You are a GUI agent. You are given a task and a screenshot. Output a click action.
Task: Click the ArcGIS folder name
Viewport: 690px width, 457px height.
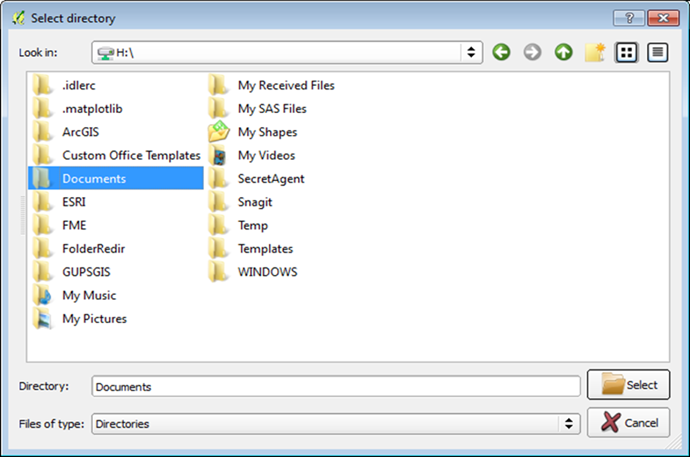coord(81,132)
